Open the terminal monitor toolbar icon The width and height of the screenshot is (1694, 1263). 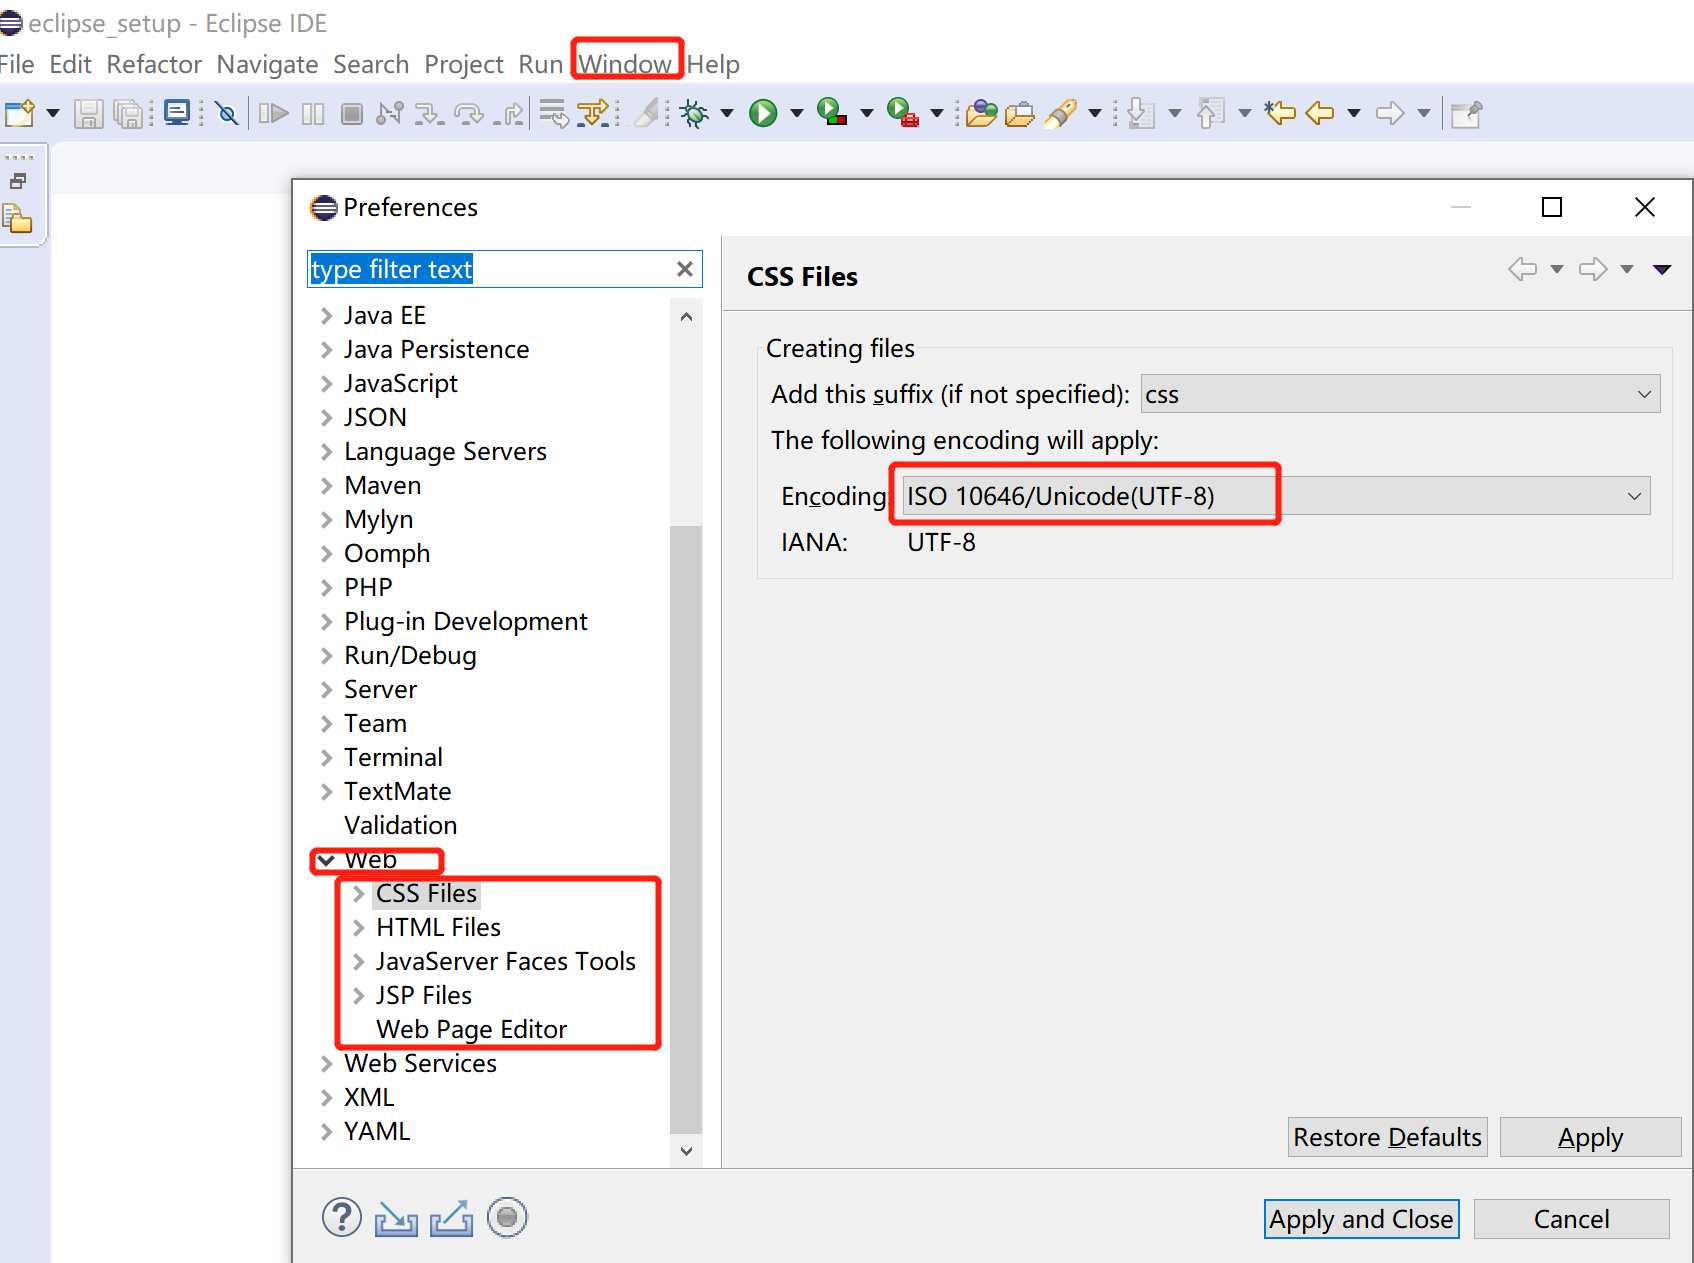coord(177,113)
